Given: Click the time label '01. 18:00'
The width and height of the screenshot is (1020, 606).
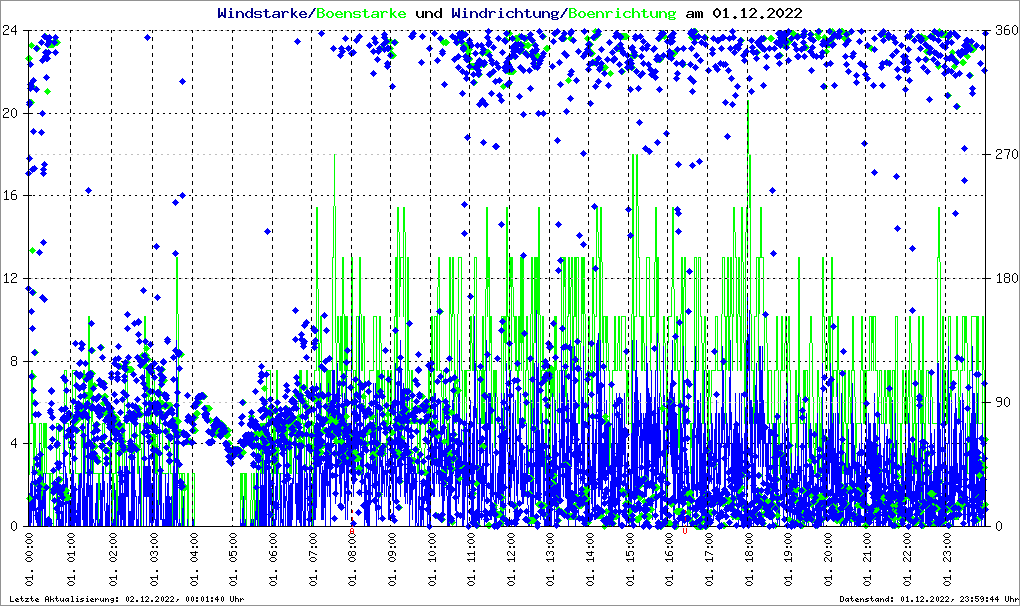Looking at the screenshot, I should [x=749, y=559].
